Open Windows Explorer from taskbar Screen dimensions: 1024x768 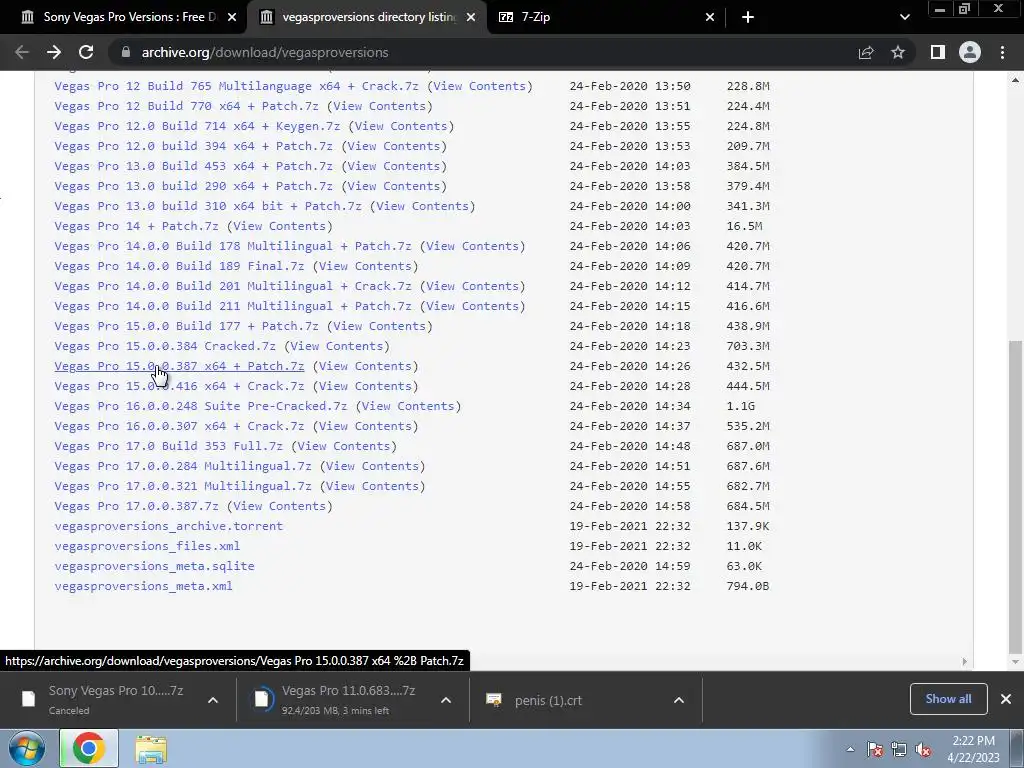click(152, 750)
